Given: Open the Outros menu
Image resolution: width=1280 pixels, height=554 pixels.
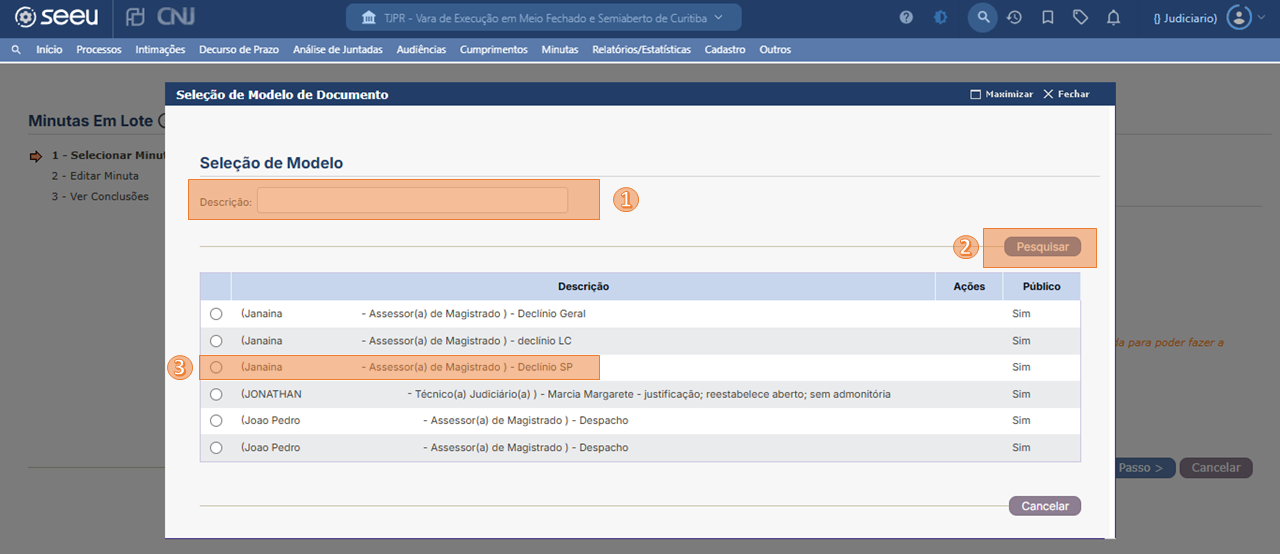Looking at the screenshot, I should coord(775,50).
